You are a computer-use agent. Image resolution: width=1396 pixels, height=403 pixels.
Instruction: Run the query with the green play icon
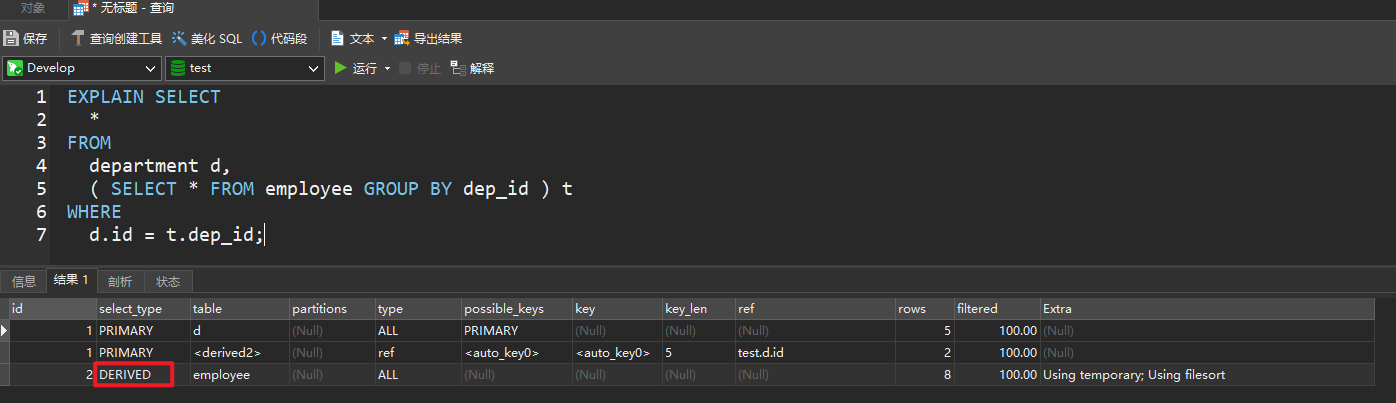(341, 68)
